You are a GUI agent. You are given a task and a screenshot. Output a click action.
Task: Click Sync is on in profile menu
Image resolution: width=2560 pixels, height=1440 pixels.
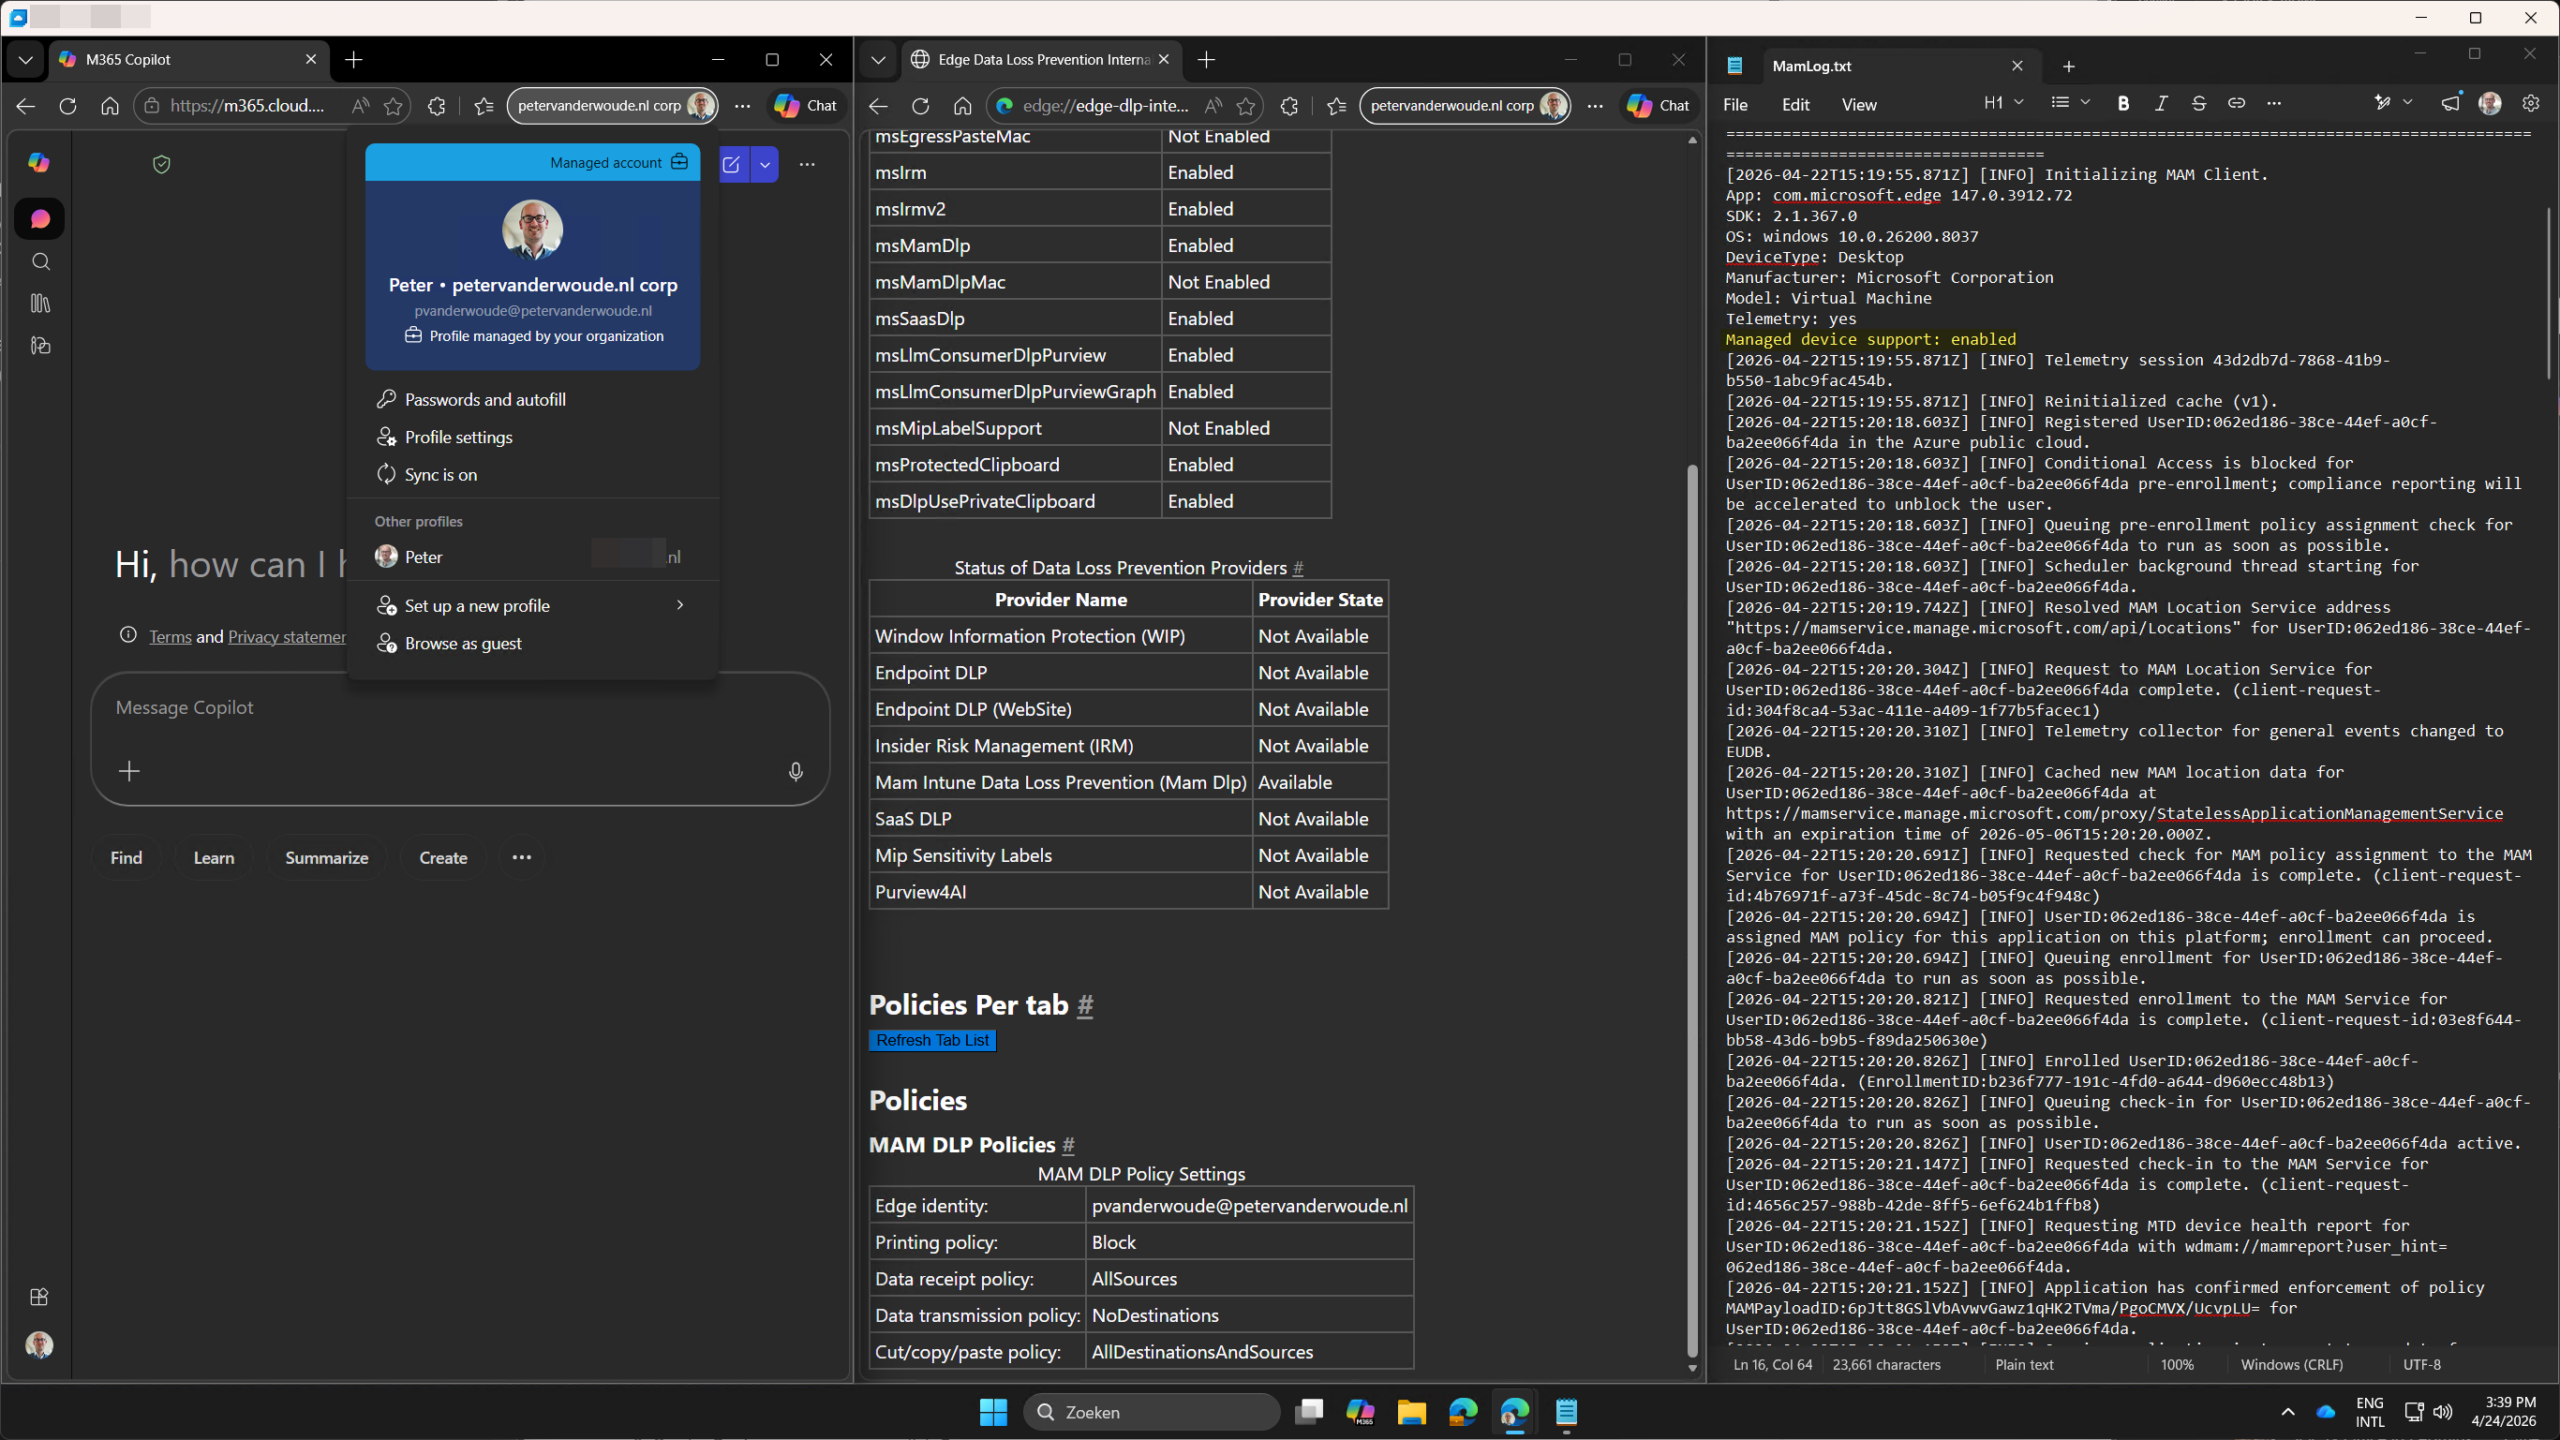[x=440, y=475]
